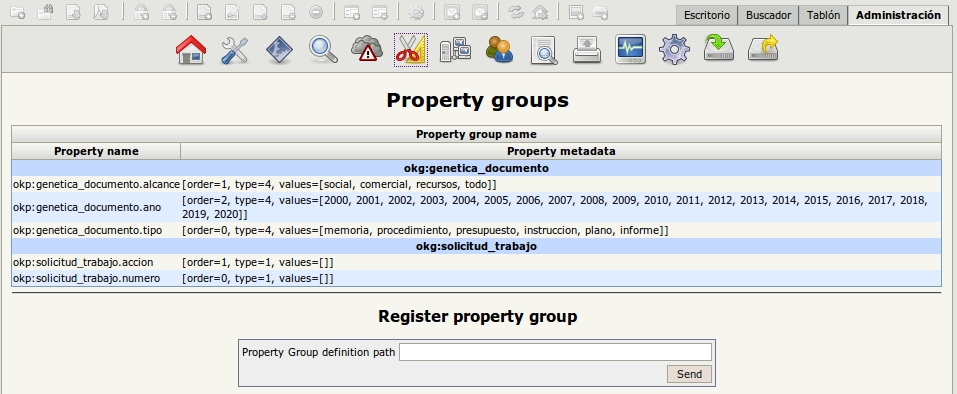Click the remove property group toolbar icon

[x=380, y=12]
